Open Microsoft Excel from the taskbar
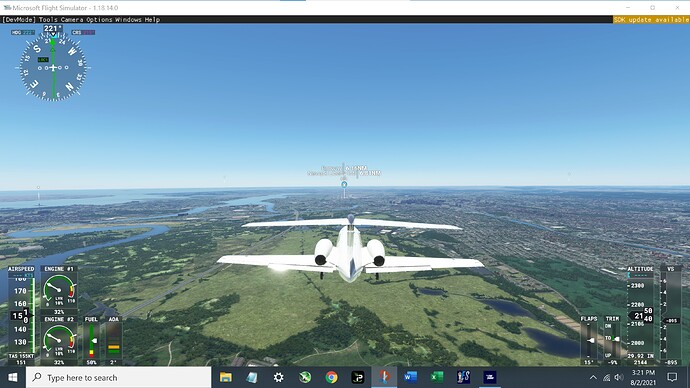Viewport: 690px width, 388px height. (x=437, y=377)
